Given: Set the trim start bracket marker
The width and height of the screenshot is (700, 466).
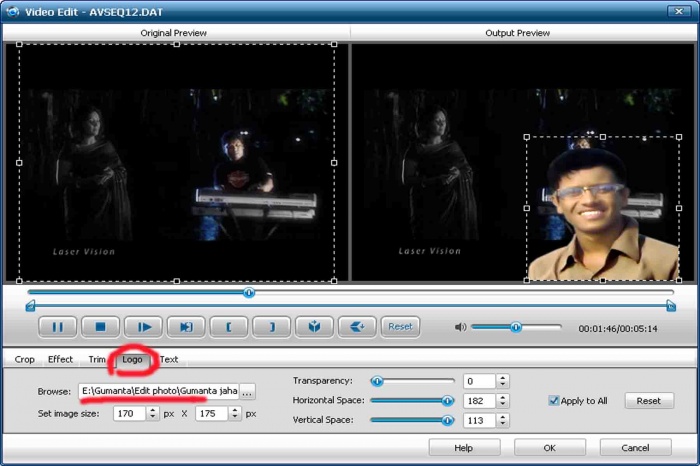Looking at the screenshot, I should [x=229, y=326].
